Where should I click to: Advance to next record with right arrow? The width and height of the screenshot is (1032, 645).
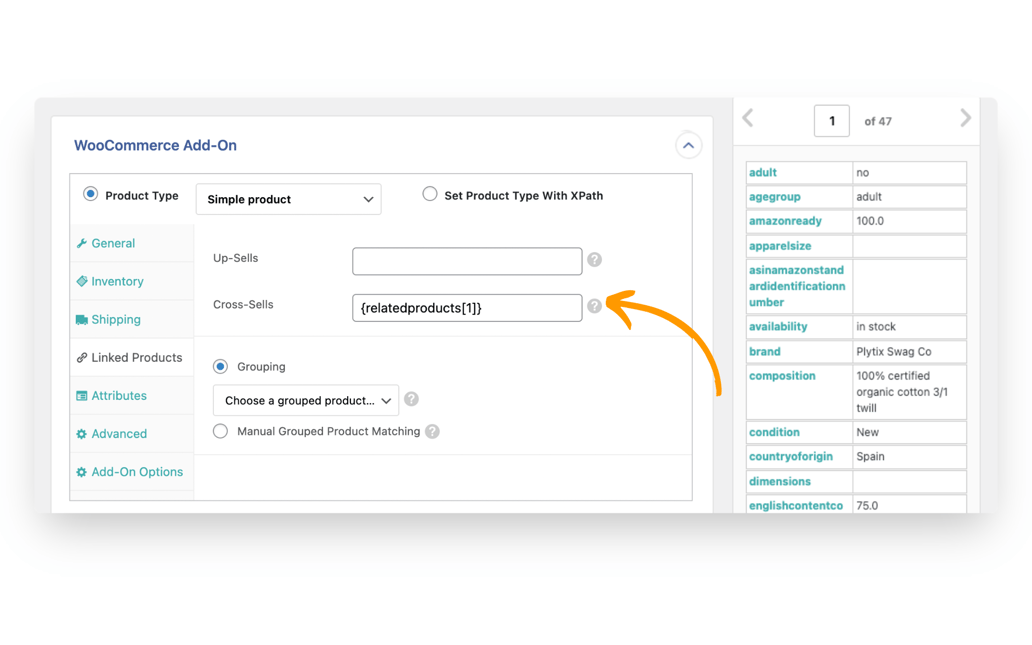pyautogui.click(x=964, y=117)
